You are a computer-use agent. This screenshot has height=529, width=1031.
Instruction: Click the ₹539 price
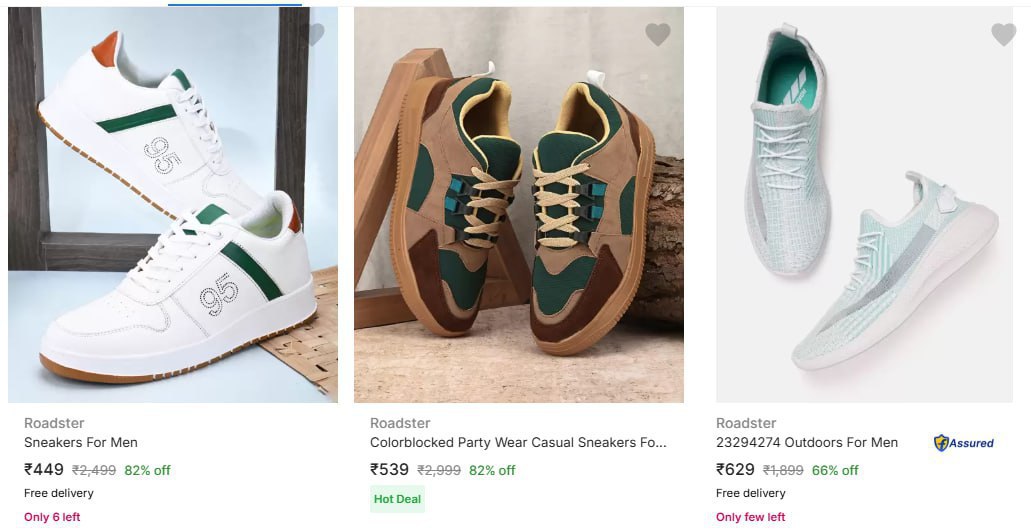point(390,469)
